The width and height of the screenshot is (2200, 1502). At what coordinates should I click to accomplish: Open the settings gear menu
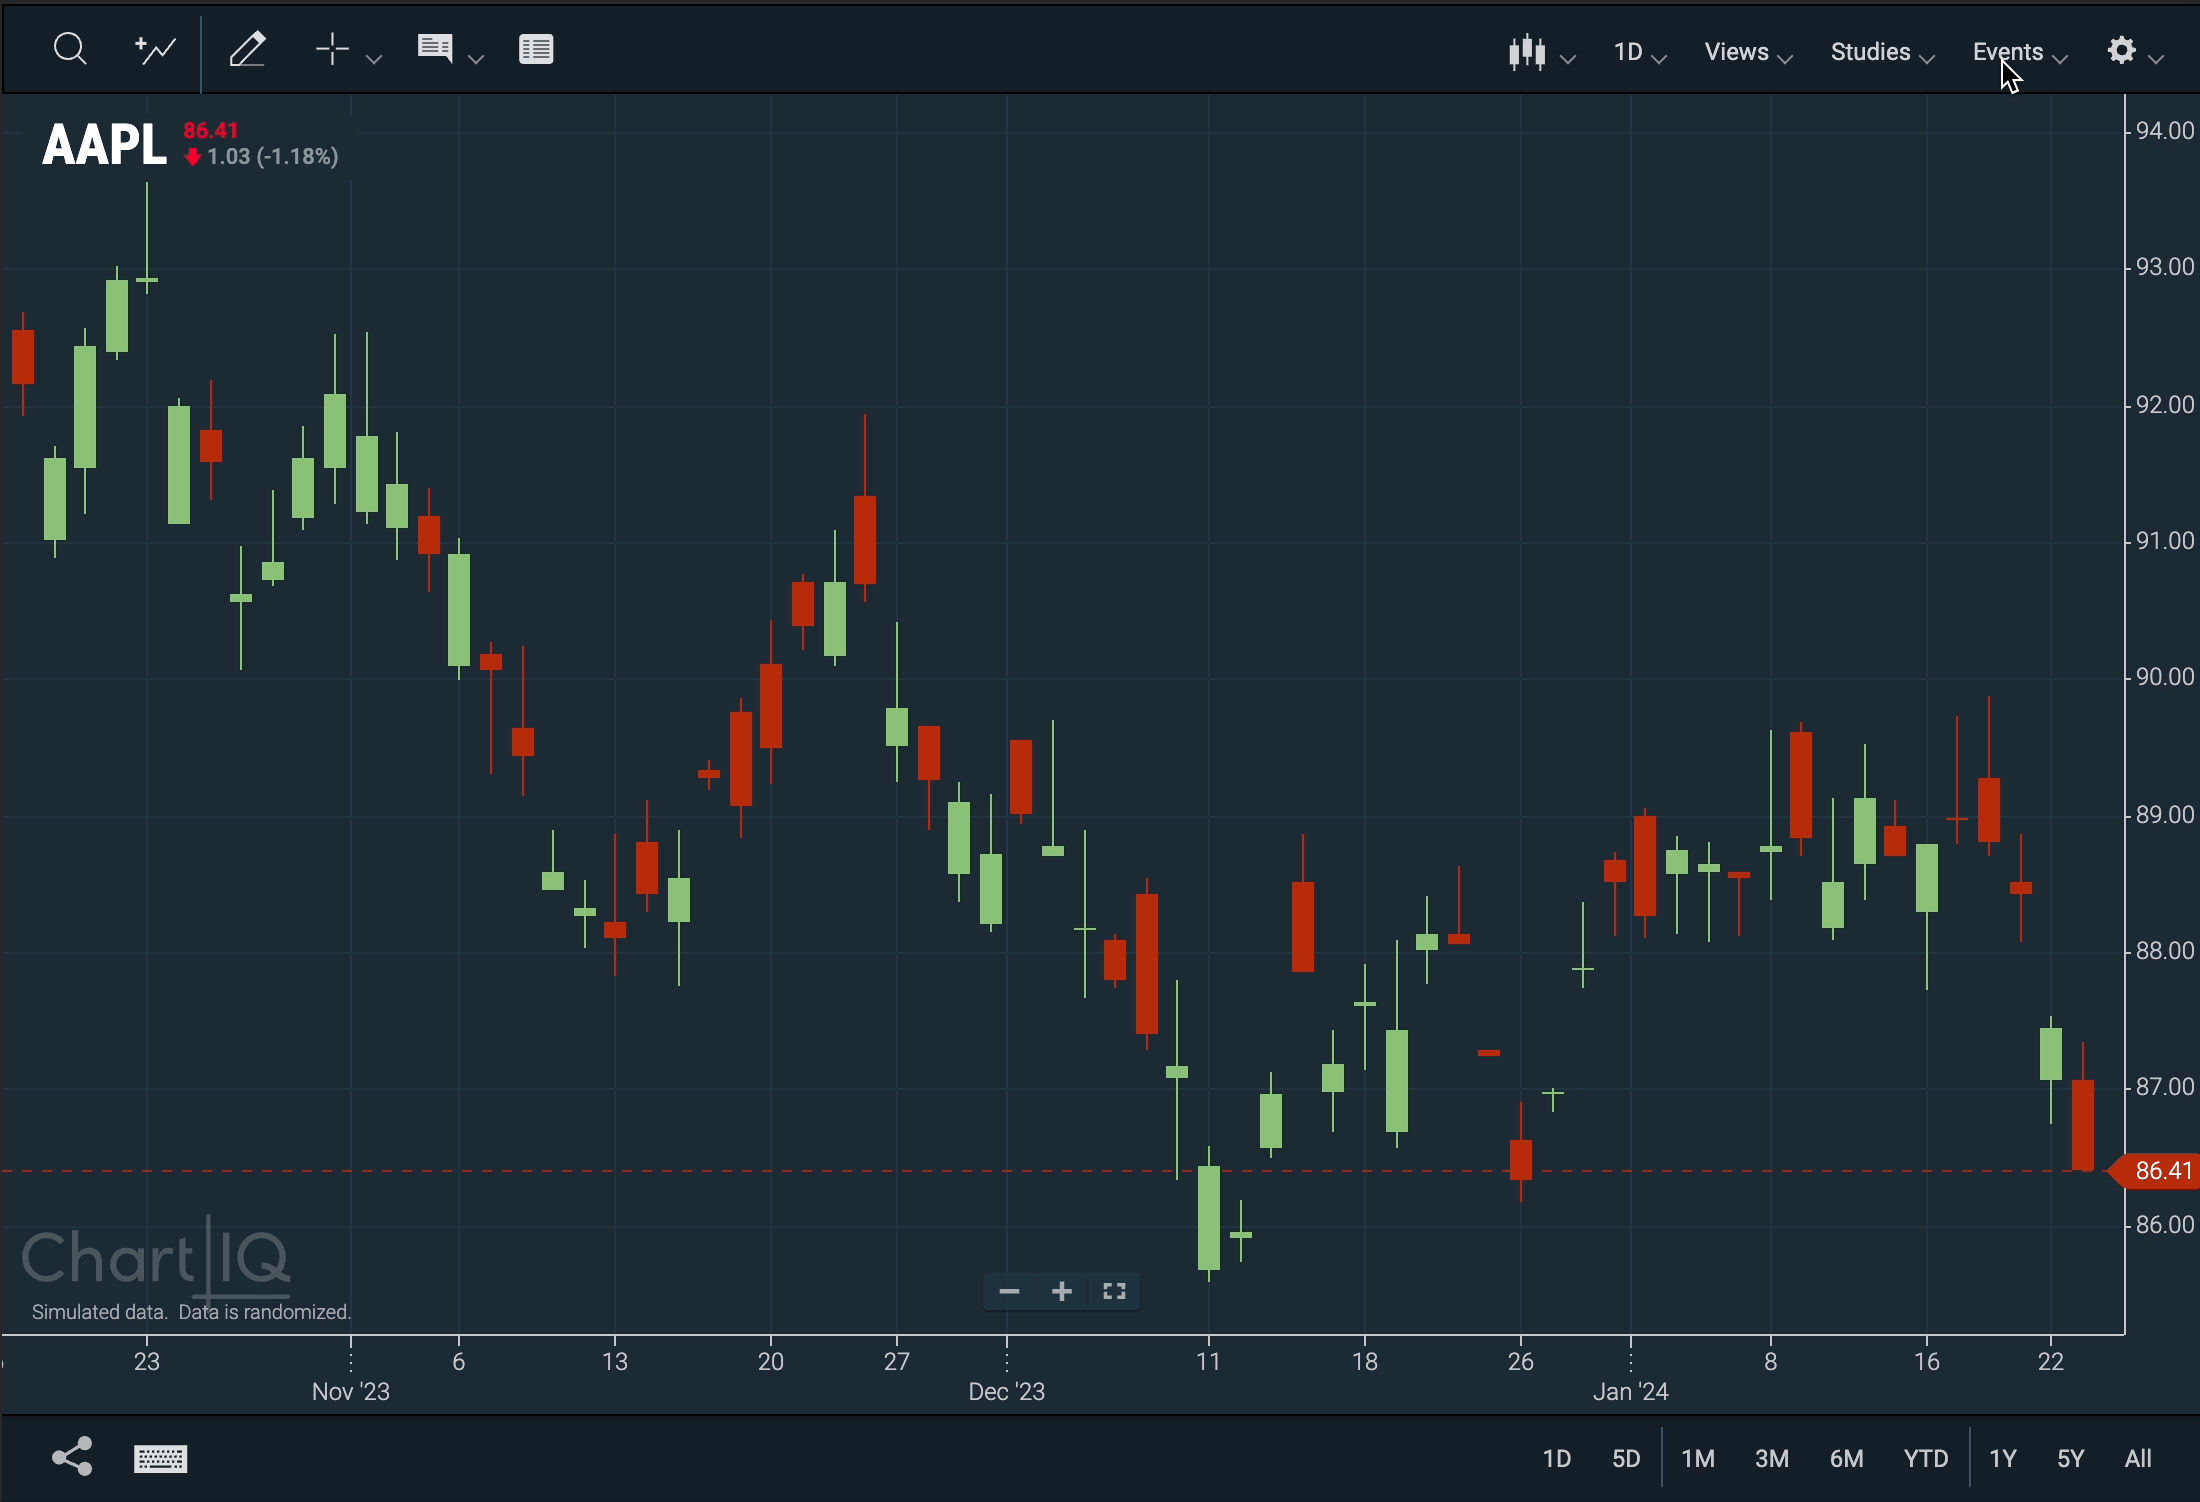(2135, 51)
